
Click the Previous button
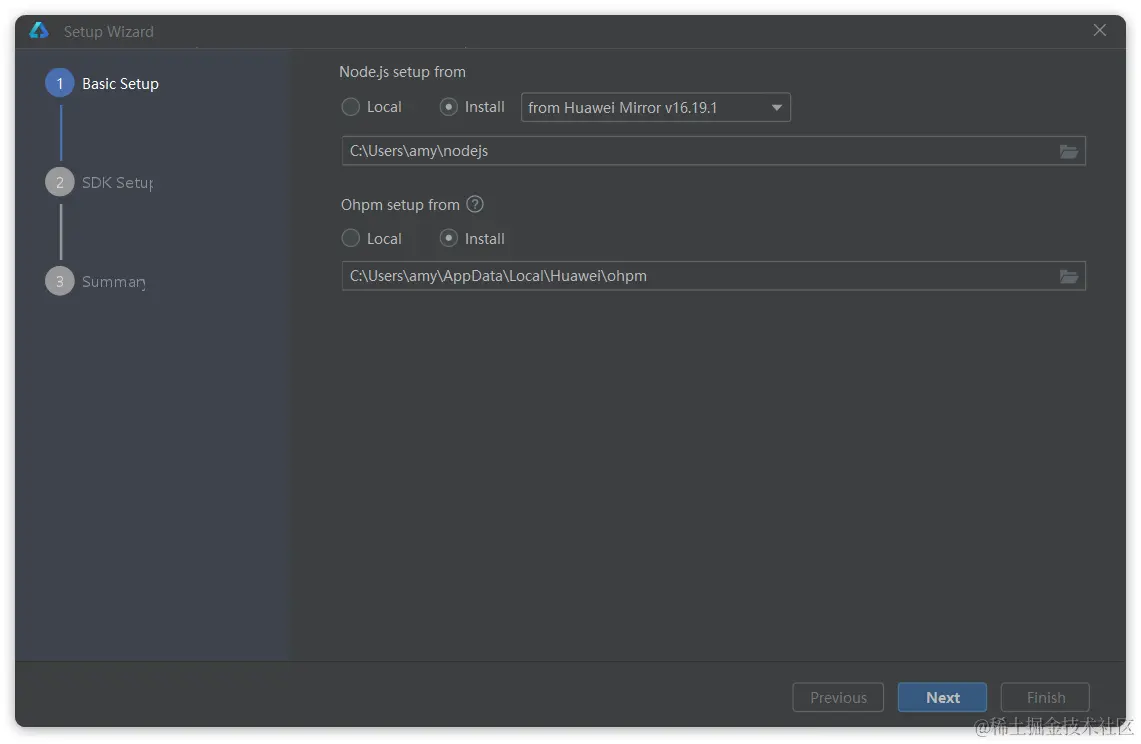pyautogui.click(x=838, y=697)
